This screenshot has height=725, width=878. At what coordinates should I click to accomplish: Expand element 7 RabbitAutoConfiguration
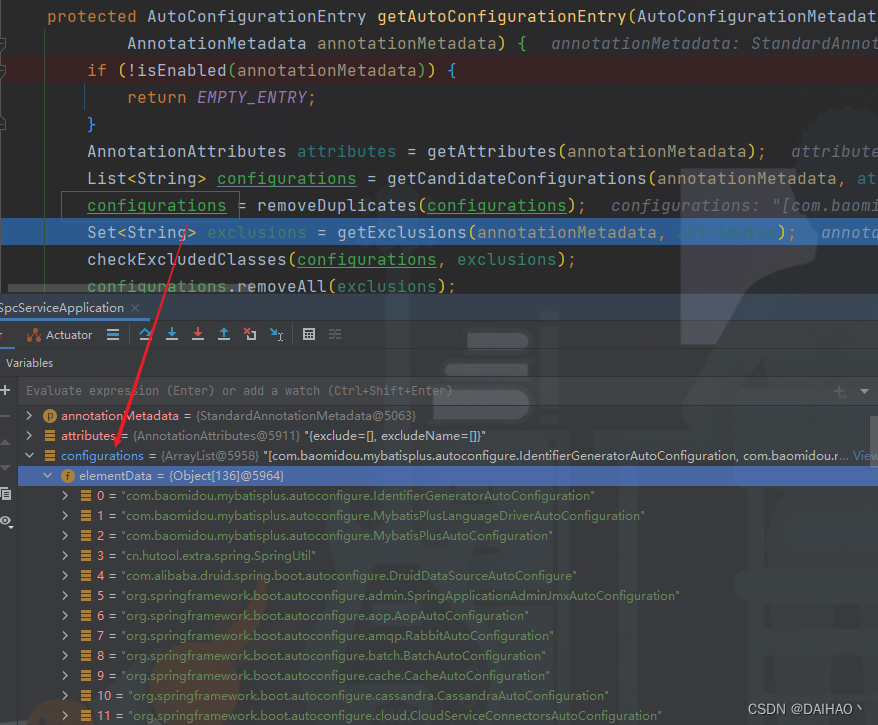66,635
